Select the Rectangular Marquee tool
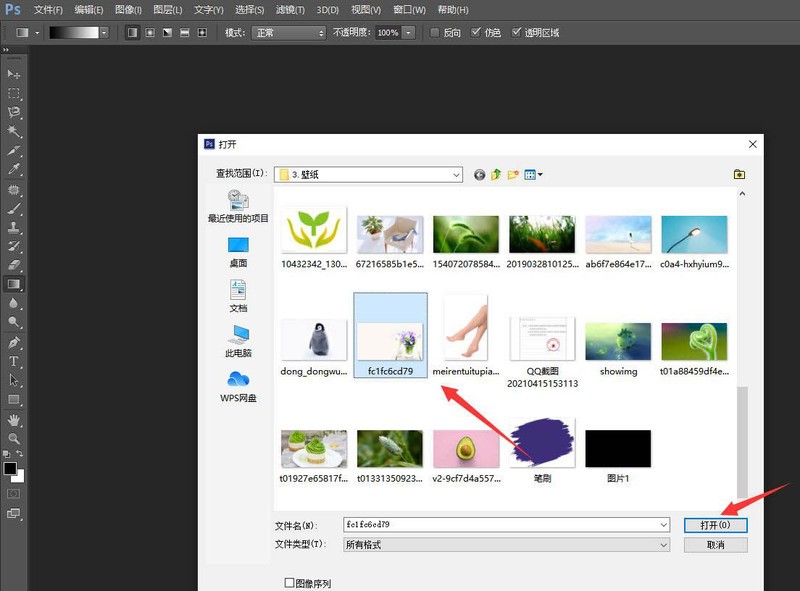 [14, 93]
